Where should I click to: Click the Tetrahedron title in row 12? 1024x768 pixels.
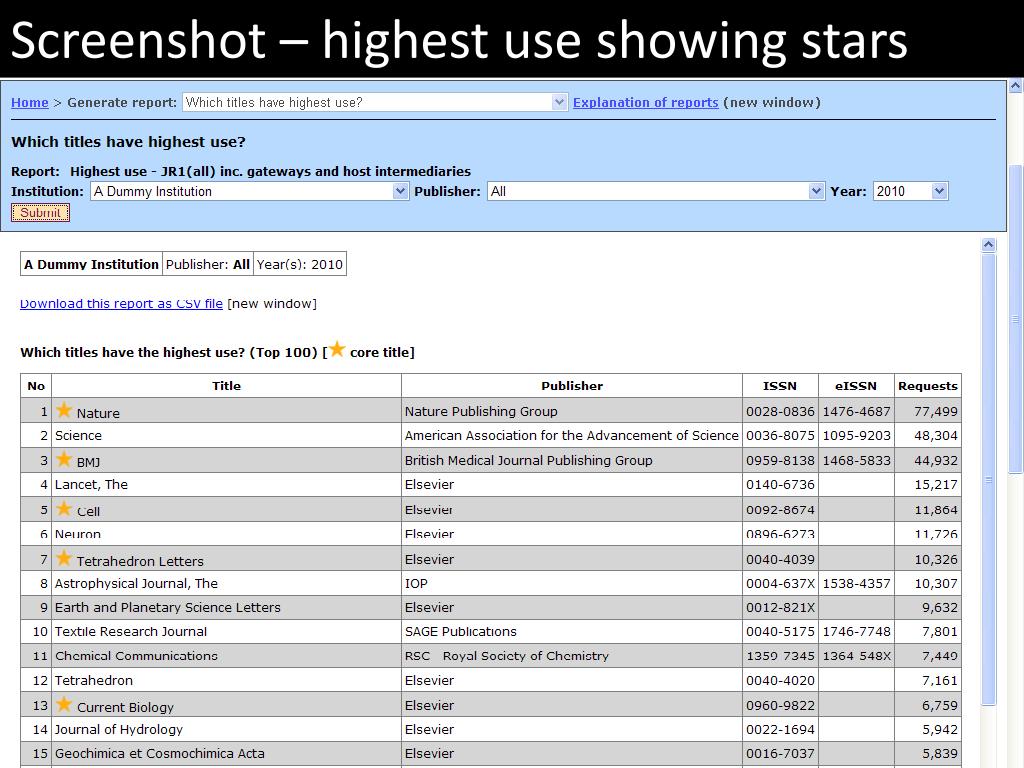[x=94, y=680]
